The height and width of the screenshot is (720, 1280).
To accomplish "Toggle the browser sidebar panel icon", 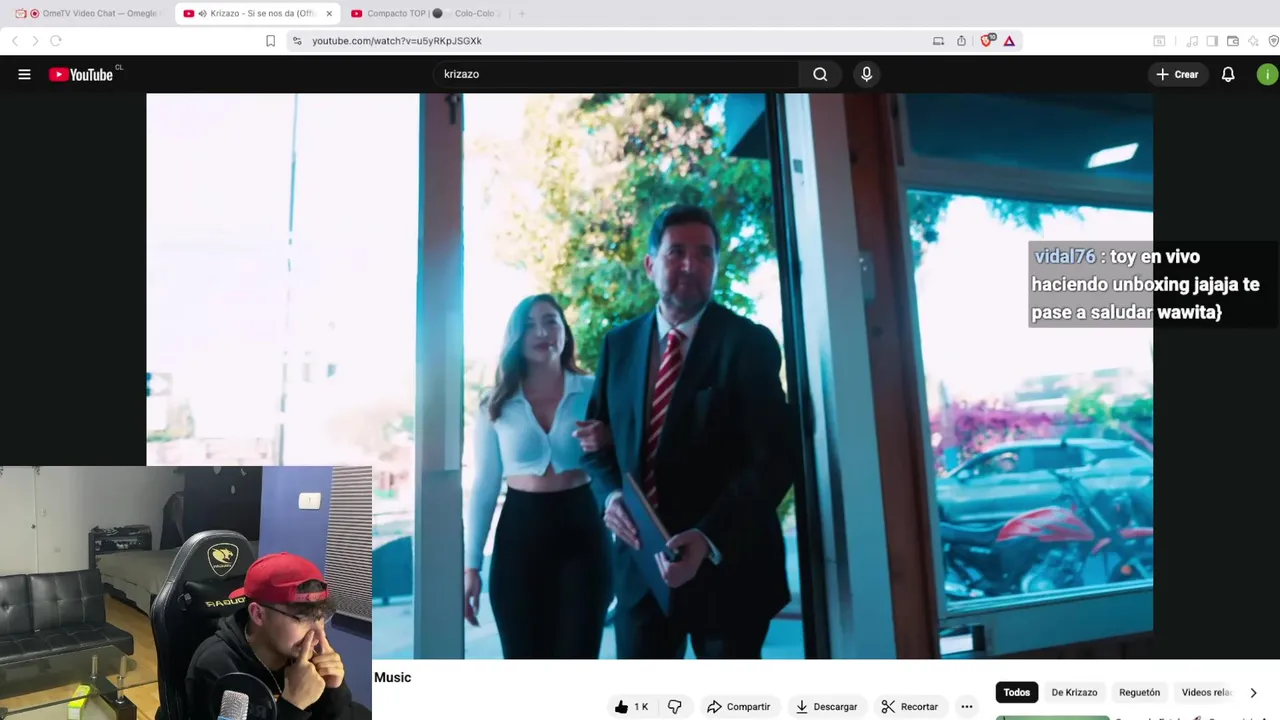I will tap(1212, 41).
